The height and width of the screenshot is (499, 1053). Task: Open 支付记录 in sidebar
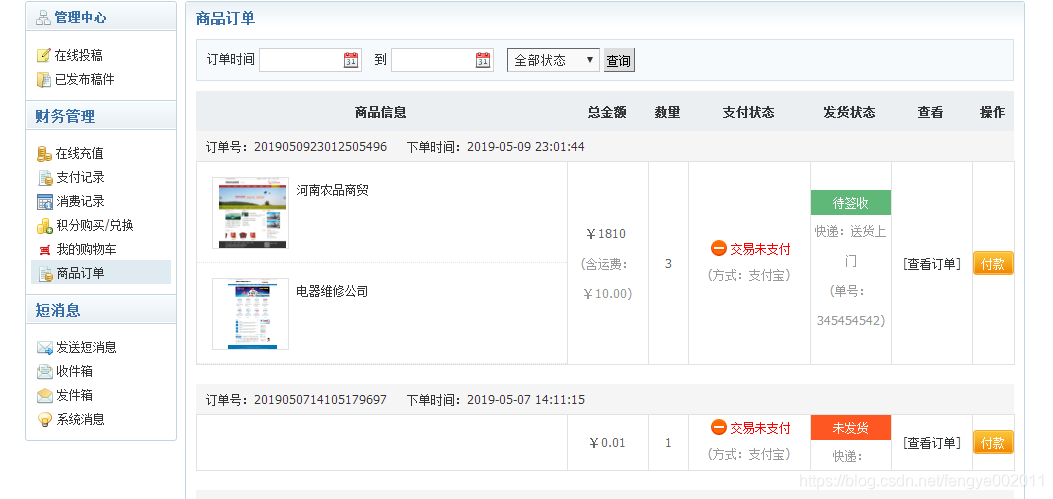point(80,178)
